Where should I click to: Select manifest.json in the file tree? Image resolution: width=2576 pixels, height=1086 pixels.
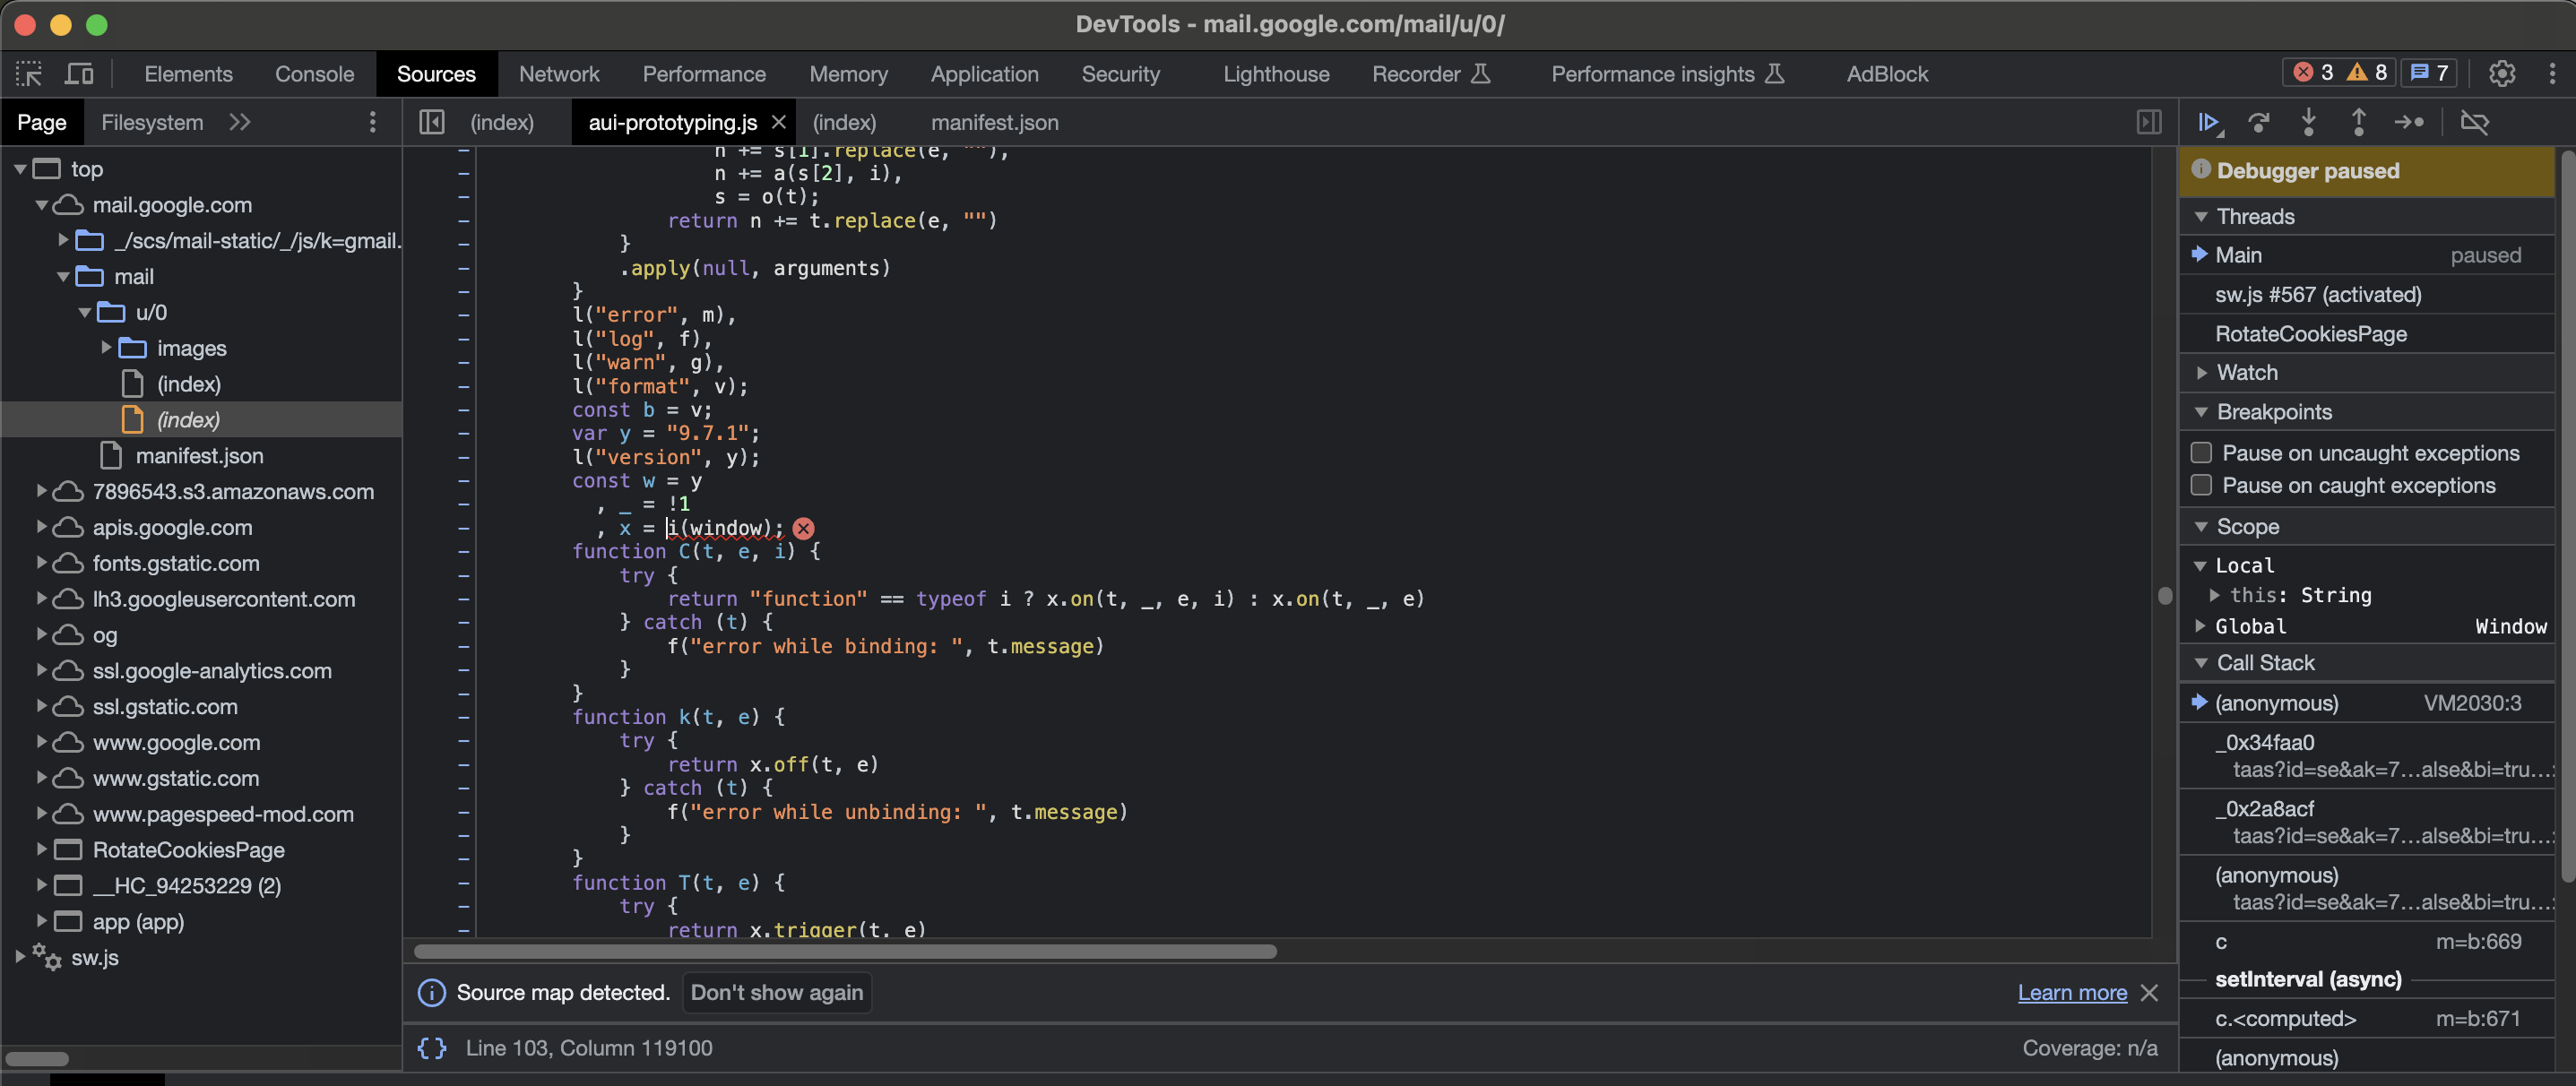point(199,456)
